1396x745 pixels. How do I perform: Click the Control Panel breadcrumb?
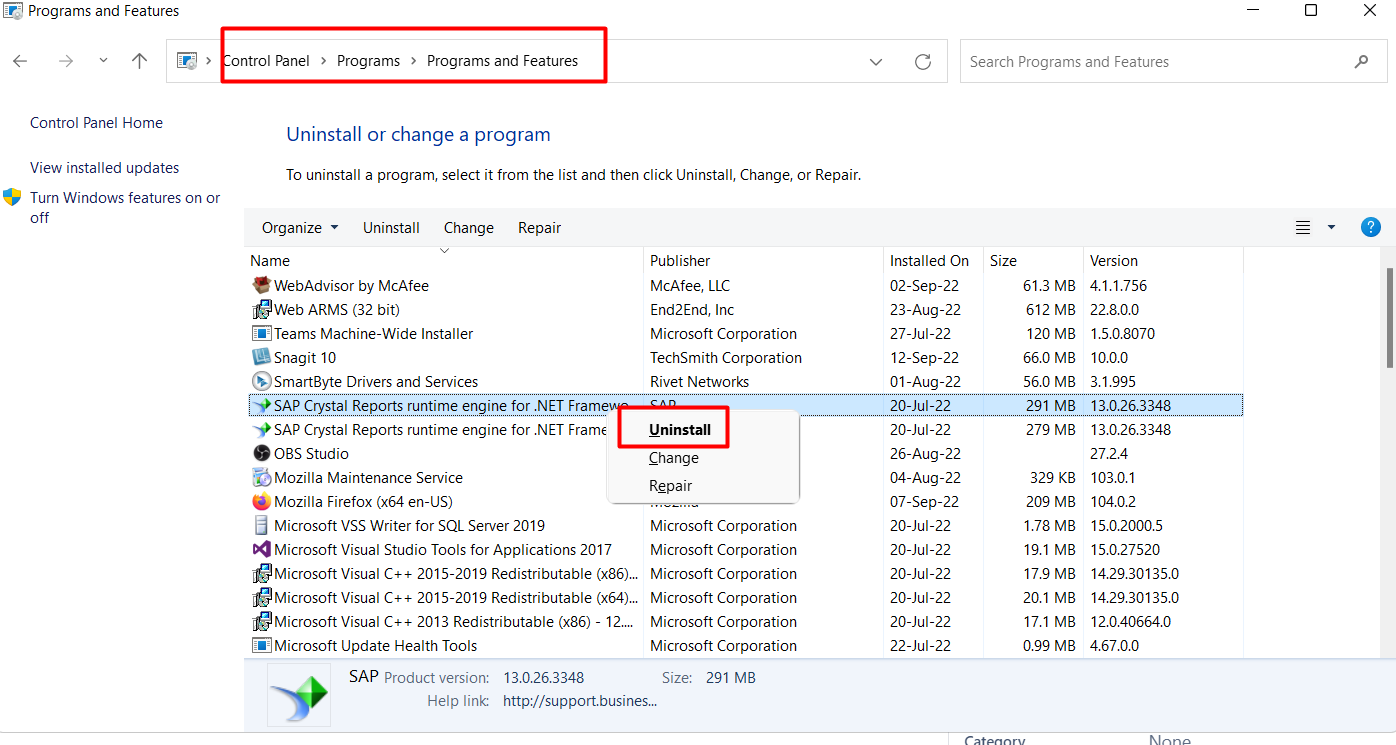coord(266,61)
